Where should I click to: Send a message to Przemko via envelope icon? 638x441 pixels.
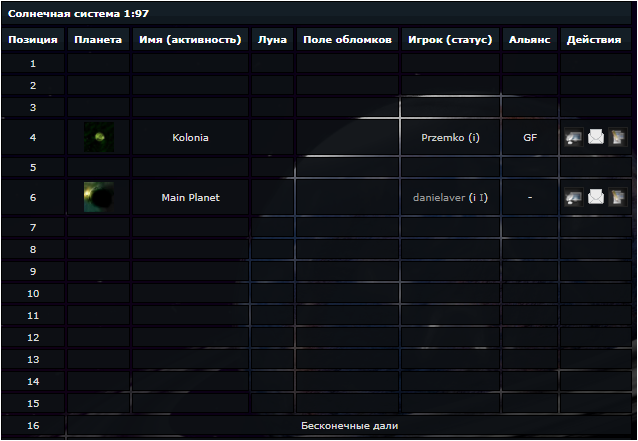[596, 137]
